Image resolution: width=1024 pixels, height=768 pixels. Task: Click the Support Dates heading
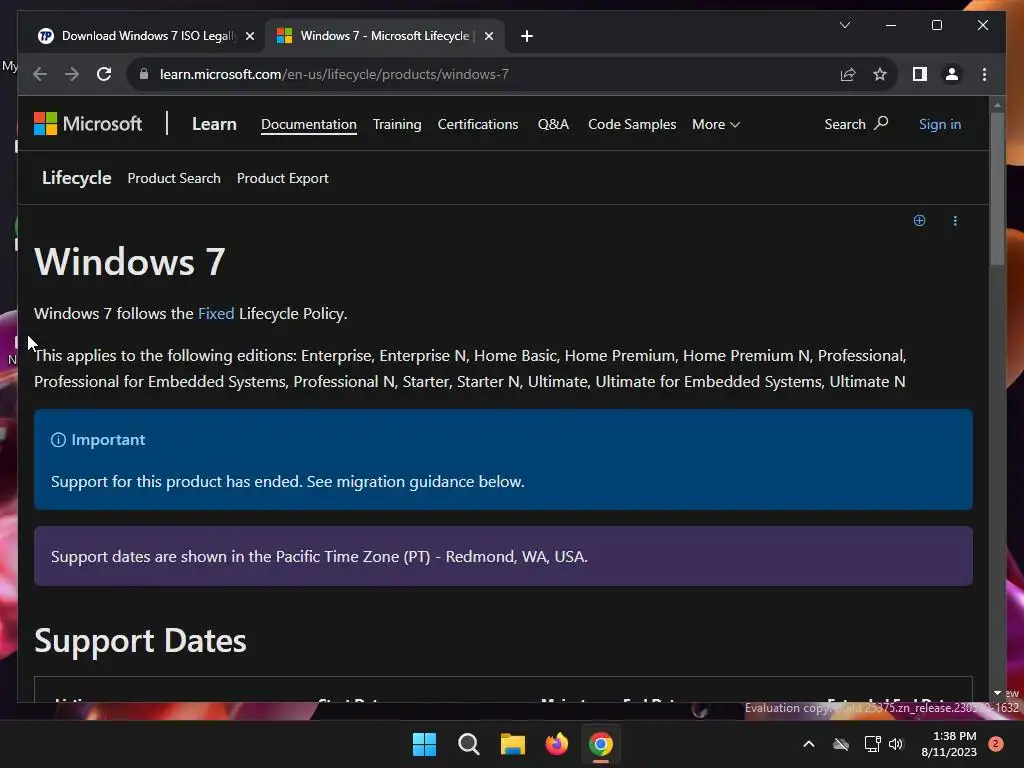[x=140, y=640]
